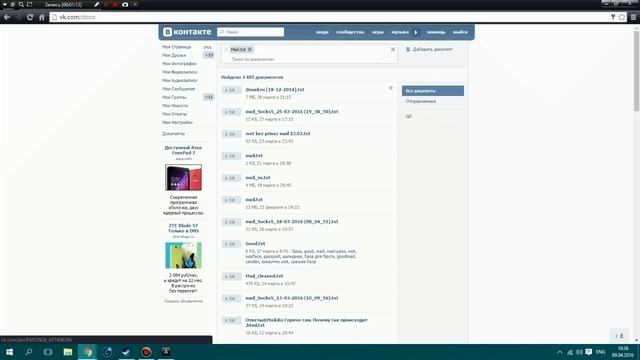Click the browser back arrow
Viewport: 640px width, 360px height.
tap(7, 17)
